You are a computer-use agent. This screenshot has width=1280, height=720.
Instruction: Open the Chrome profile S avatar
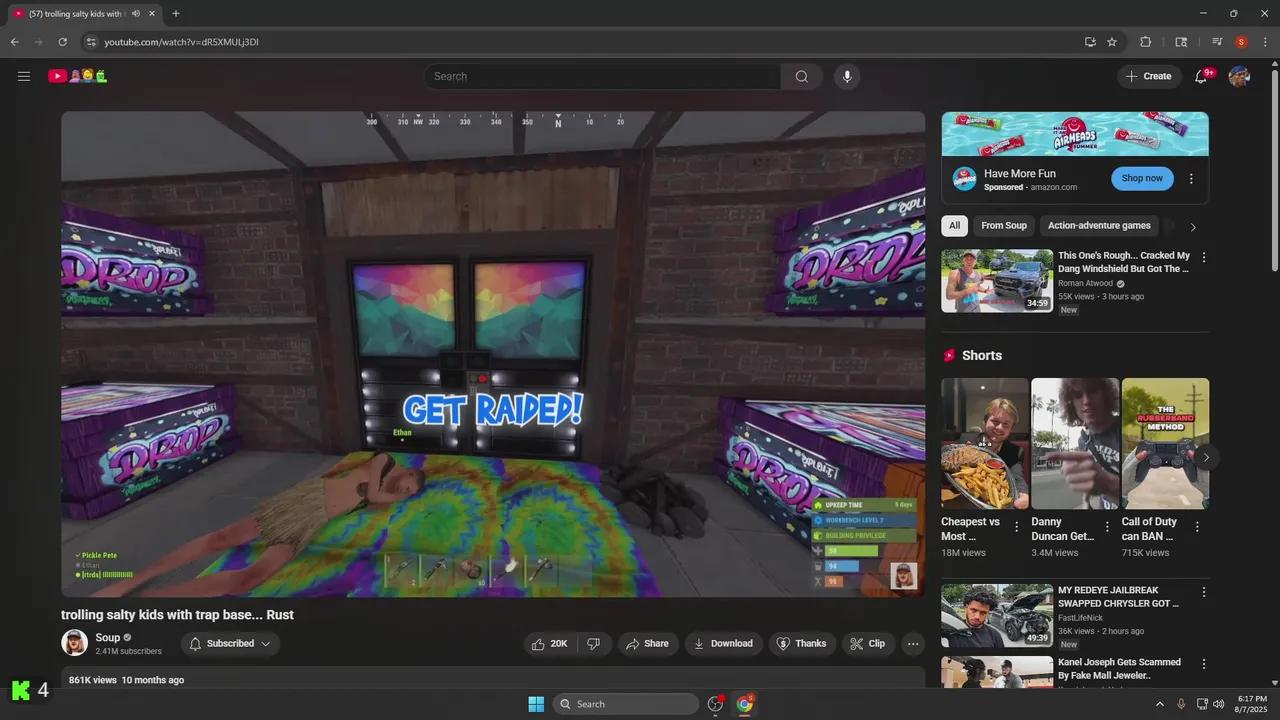(1241, 42)
